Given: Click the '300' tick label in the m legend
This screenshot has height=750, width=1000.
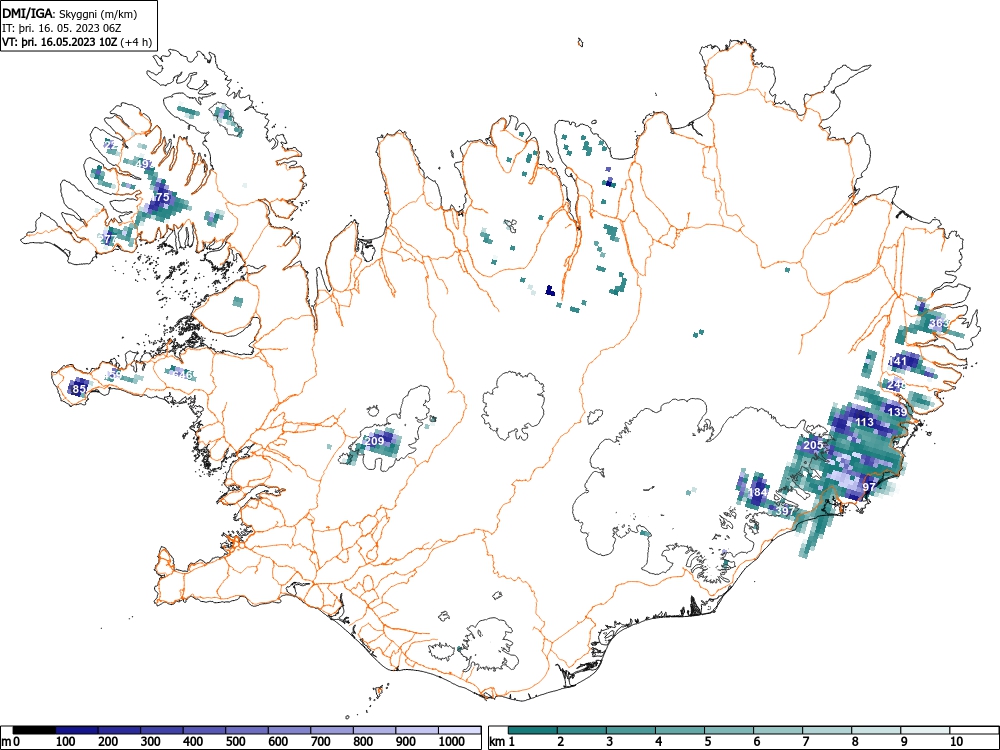Looking at the screenshot, I should pos(151,742).
